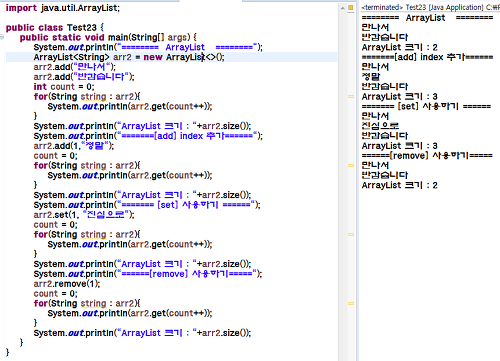Click the 'int count = 0;' line
Screen dimensions: 500x361
click(64, 87)
